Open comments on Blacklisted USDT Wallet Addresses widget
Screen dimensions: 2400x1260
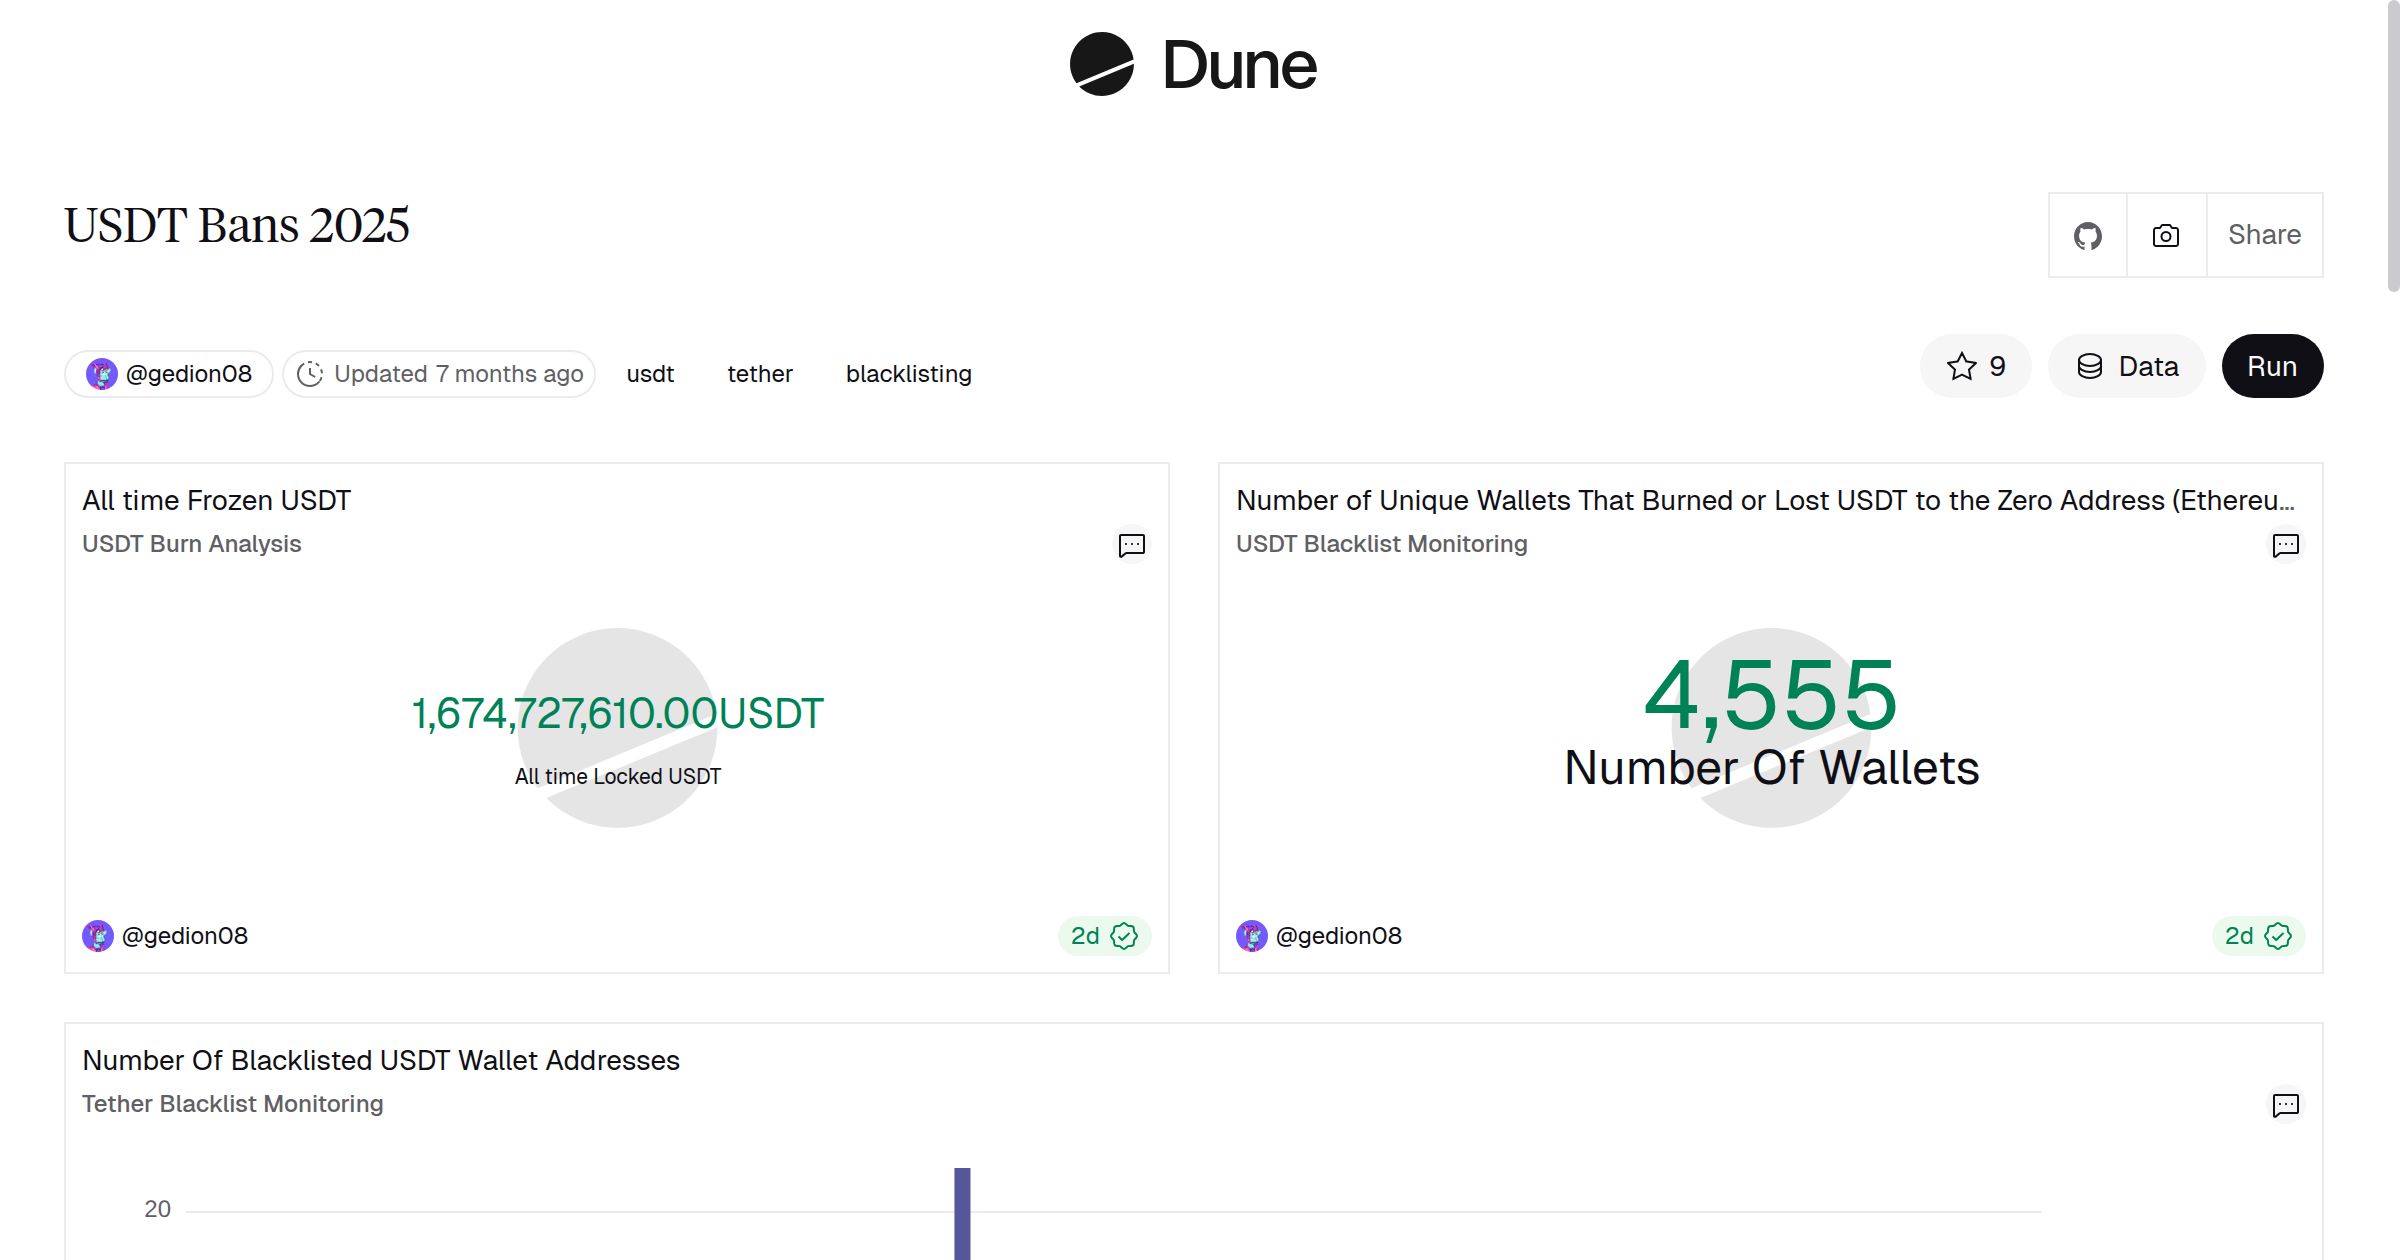click(2284, 1105)
